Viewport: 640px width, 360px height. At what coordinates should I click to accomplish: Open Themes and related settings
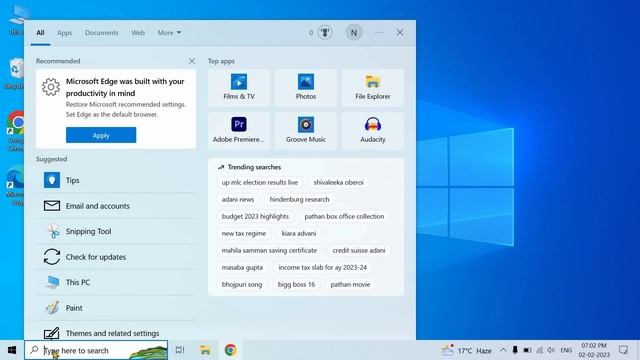point(116,333)
